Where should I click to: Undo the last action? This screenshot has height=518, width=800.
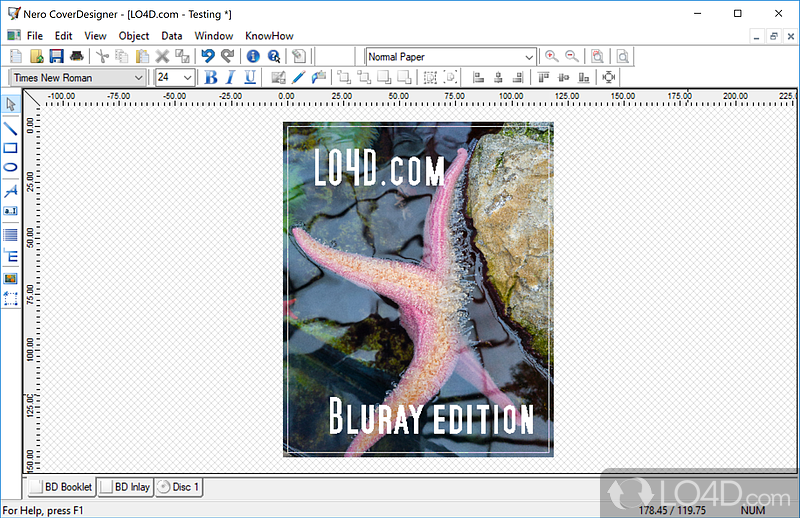pos(208,56)
